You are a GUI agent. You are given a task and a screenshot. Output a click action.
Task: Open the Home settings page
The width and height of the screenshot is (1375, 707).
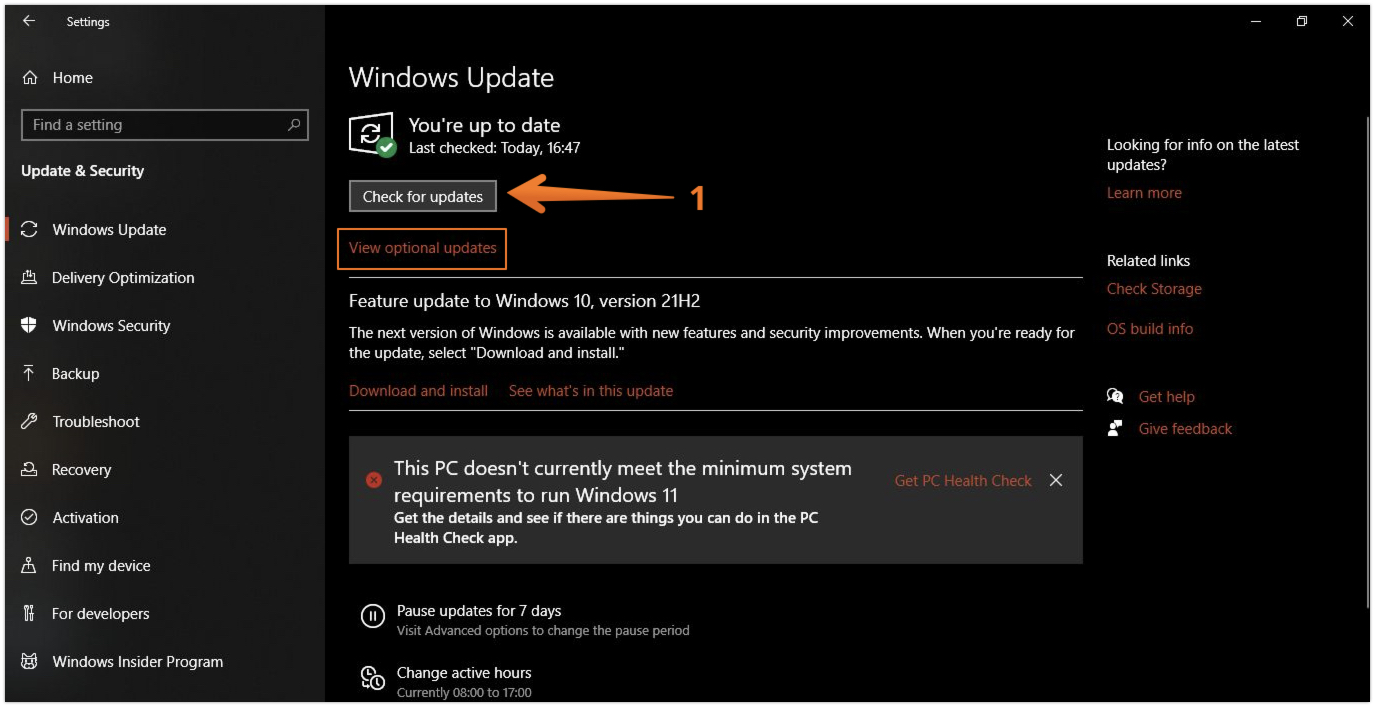tap(72, 78)
